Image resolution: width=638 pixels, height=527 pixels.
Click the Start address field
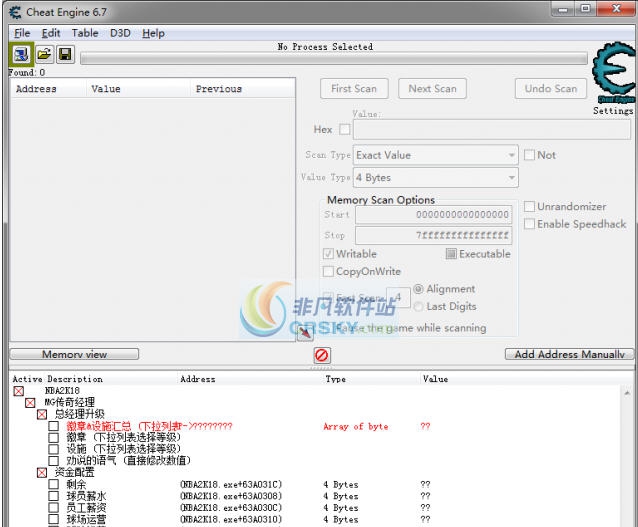pos(434,214)
